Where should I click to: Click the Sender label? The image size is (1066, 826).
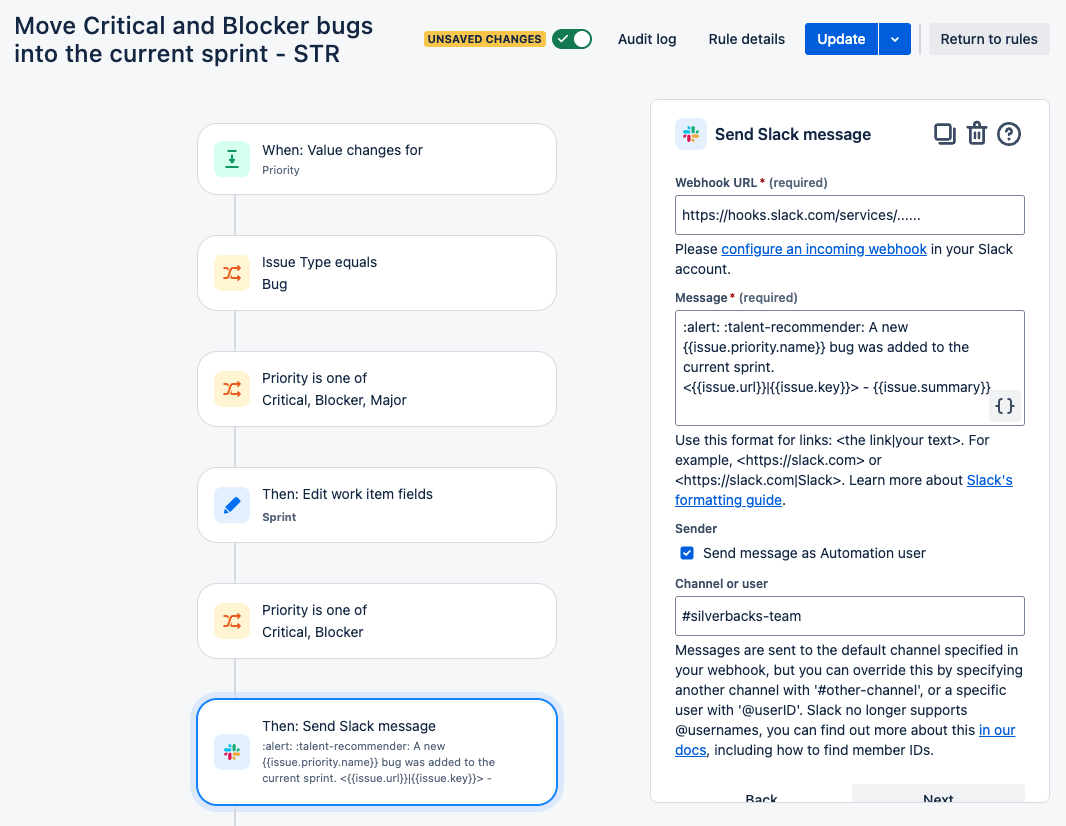(695, 528)
